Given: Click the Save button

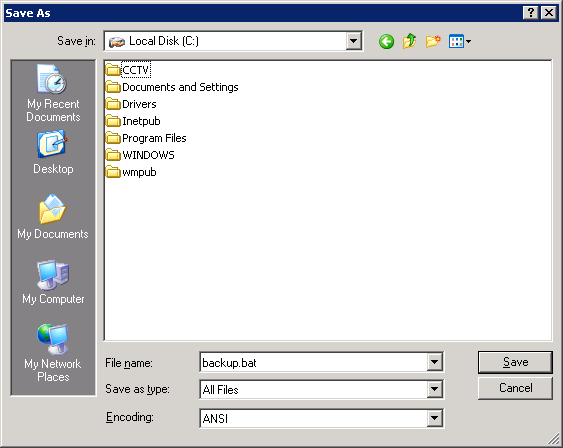Looking at the screenshot, I should pyautogui.click(x=515, y=362).
